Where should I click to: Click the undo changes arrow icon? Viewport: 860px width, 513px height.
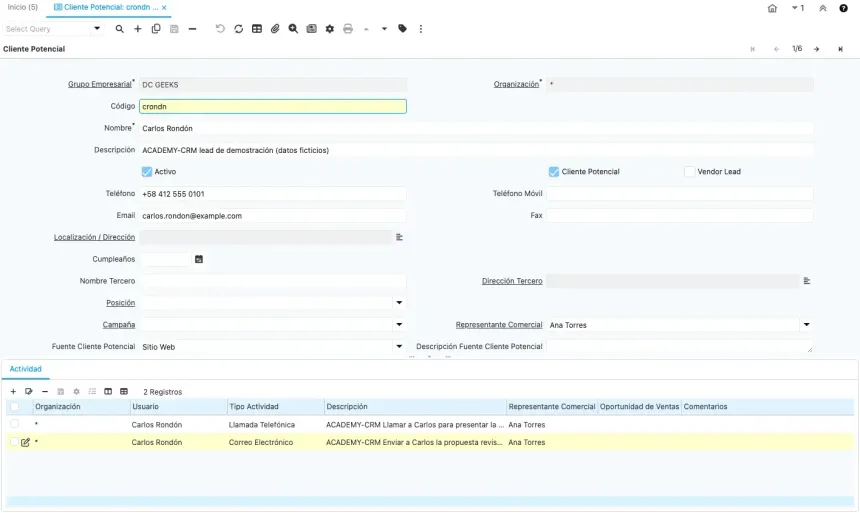(220, 29)
